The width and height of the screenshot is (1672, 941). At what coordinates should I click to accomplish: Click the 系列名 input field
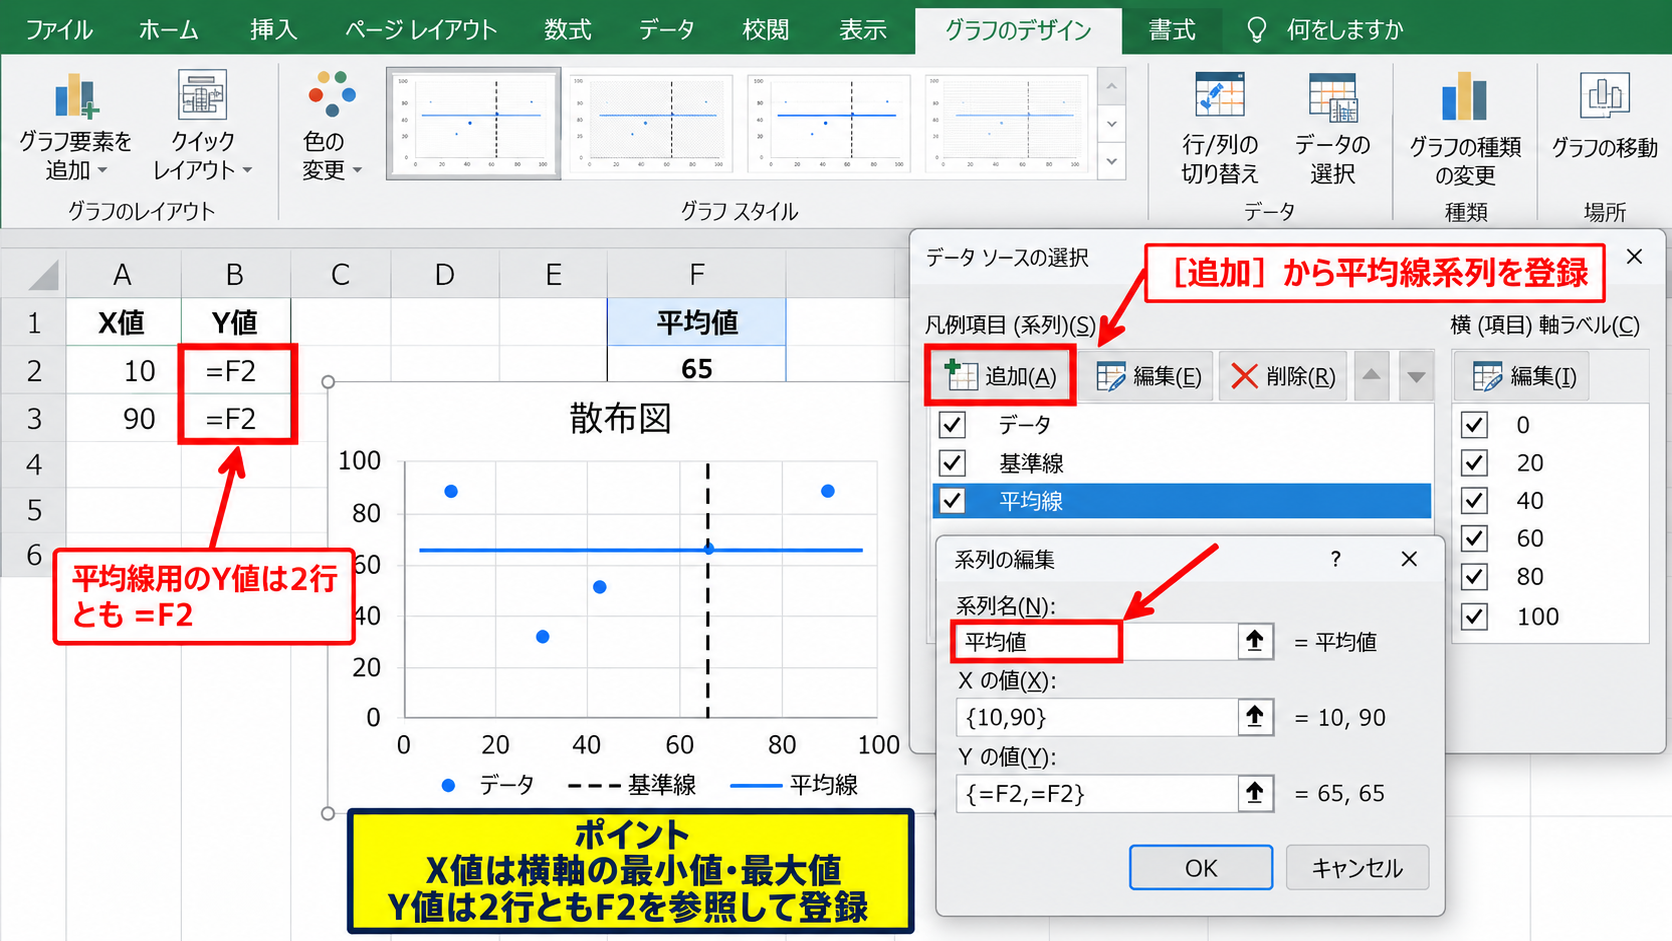point(1096,641)
